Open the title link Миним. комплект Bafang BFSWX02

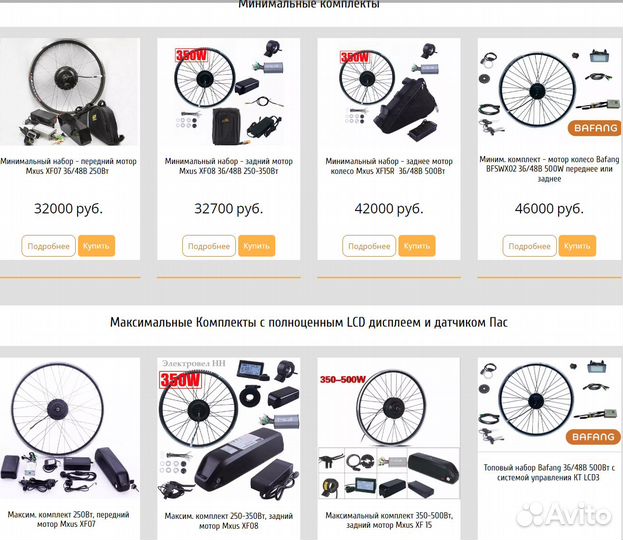[x=549, y=169]
